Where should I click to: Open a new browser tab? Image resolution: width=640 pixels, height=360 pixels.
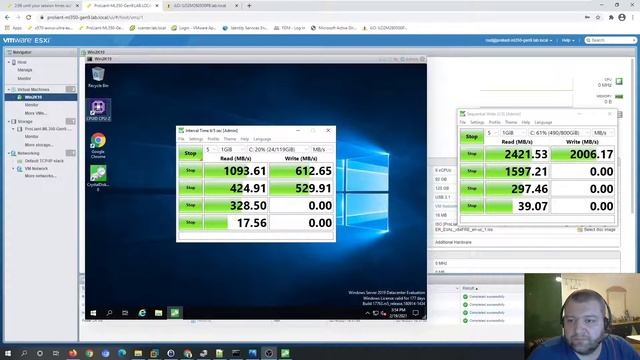click(x=249, y=6)
